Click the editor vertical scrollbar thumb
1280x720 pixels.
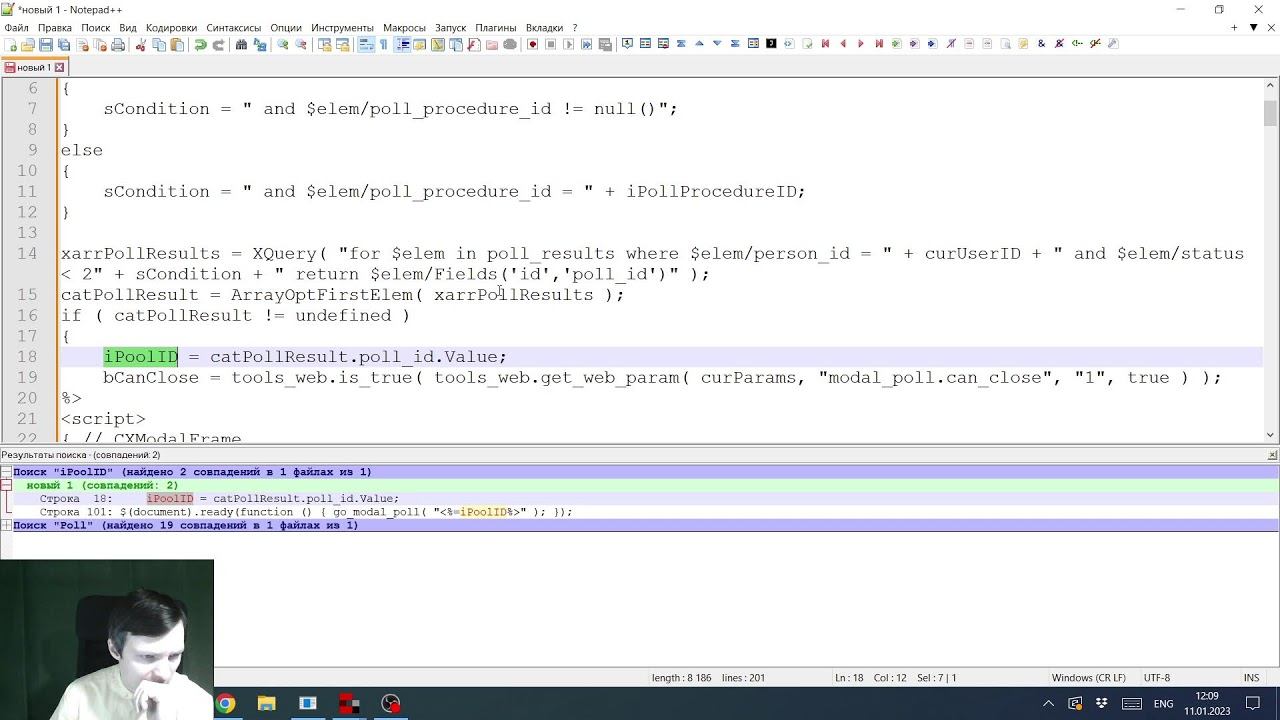click(x=1270, y=113)
